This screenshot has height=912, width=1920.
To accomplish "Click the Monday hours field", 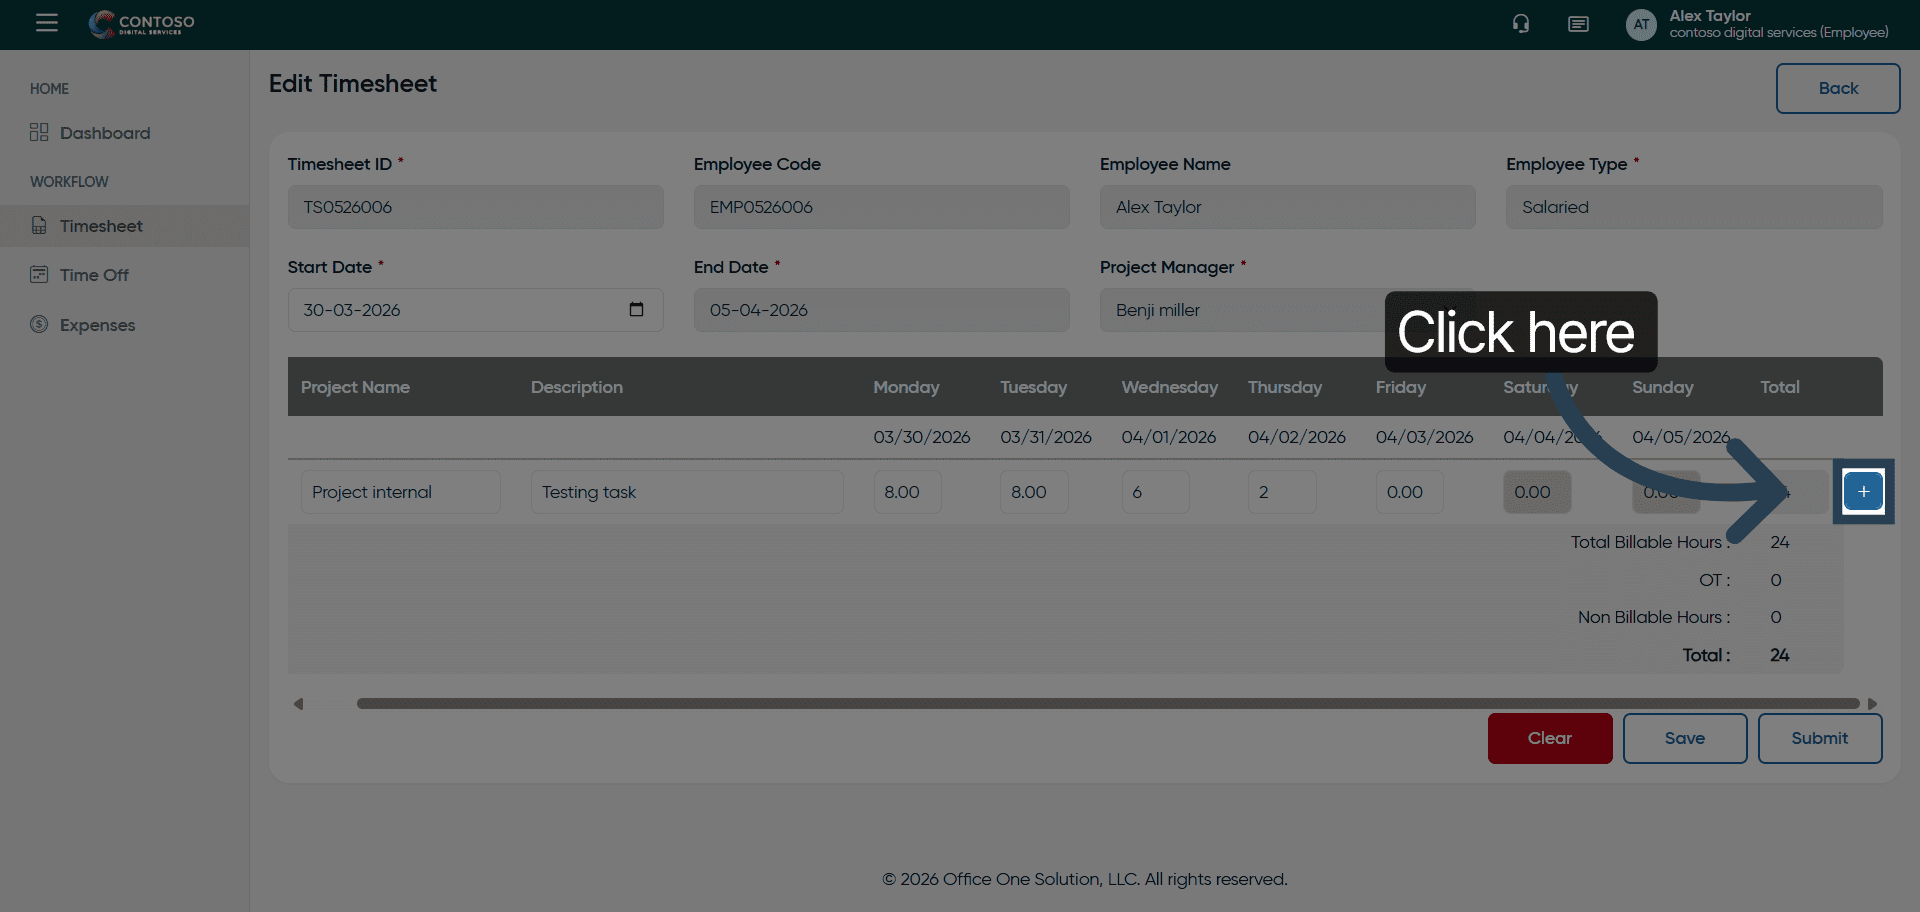I will (x=907, y=492).
